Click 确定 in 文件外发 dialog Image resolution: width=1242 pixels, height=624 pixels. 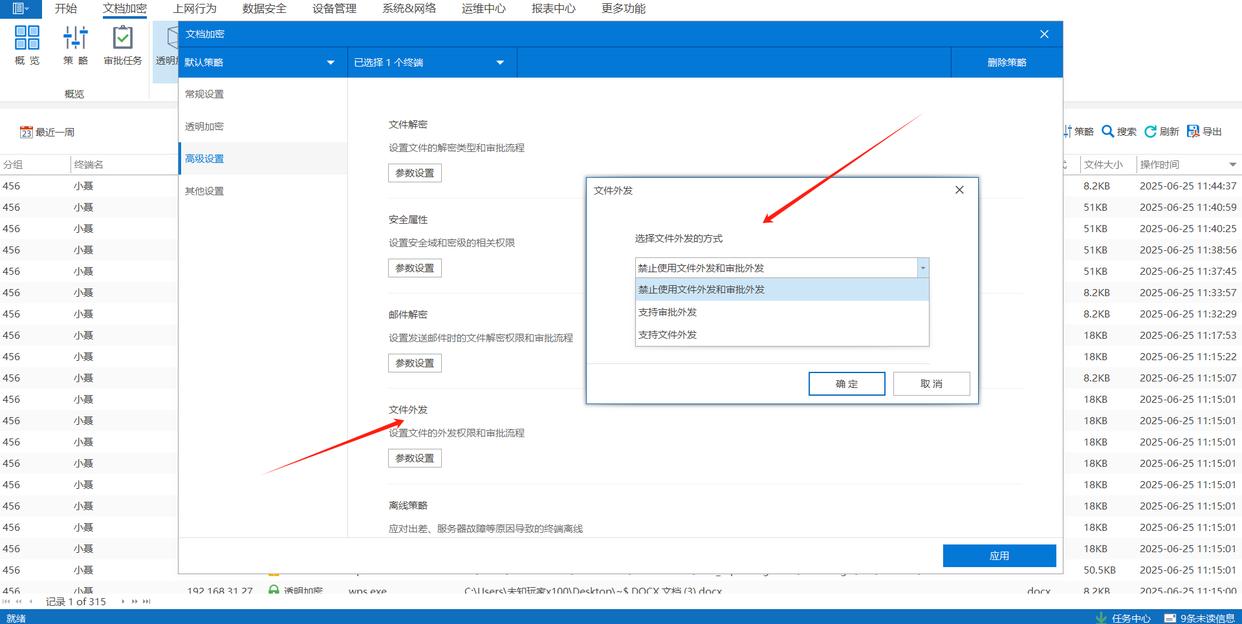click(x=847, y=384)
